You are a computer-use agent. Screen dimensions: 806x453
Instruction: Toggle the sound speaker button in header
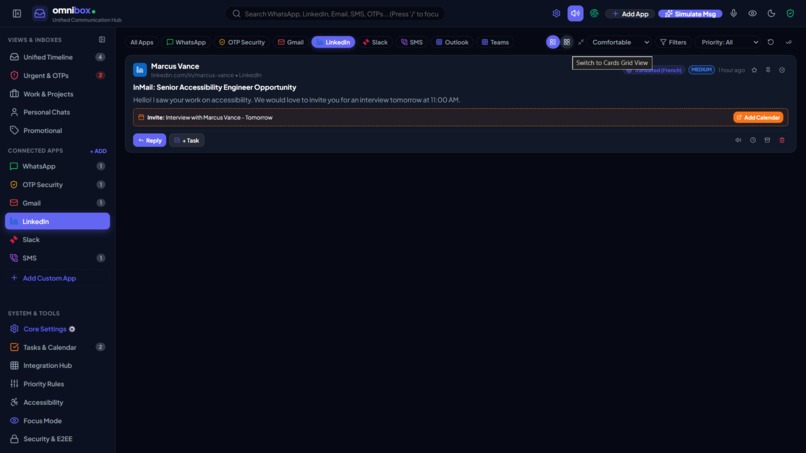click(x=575, y=14)
